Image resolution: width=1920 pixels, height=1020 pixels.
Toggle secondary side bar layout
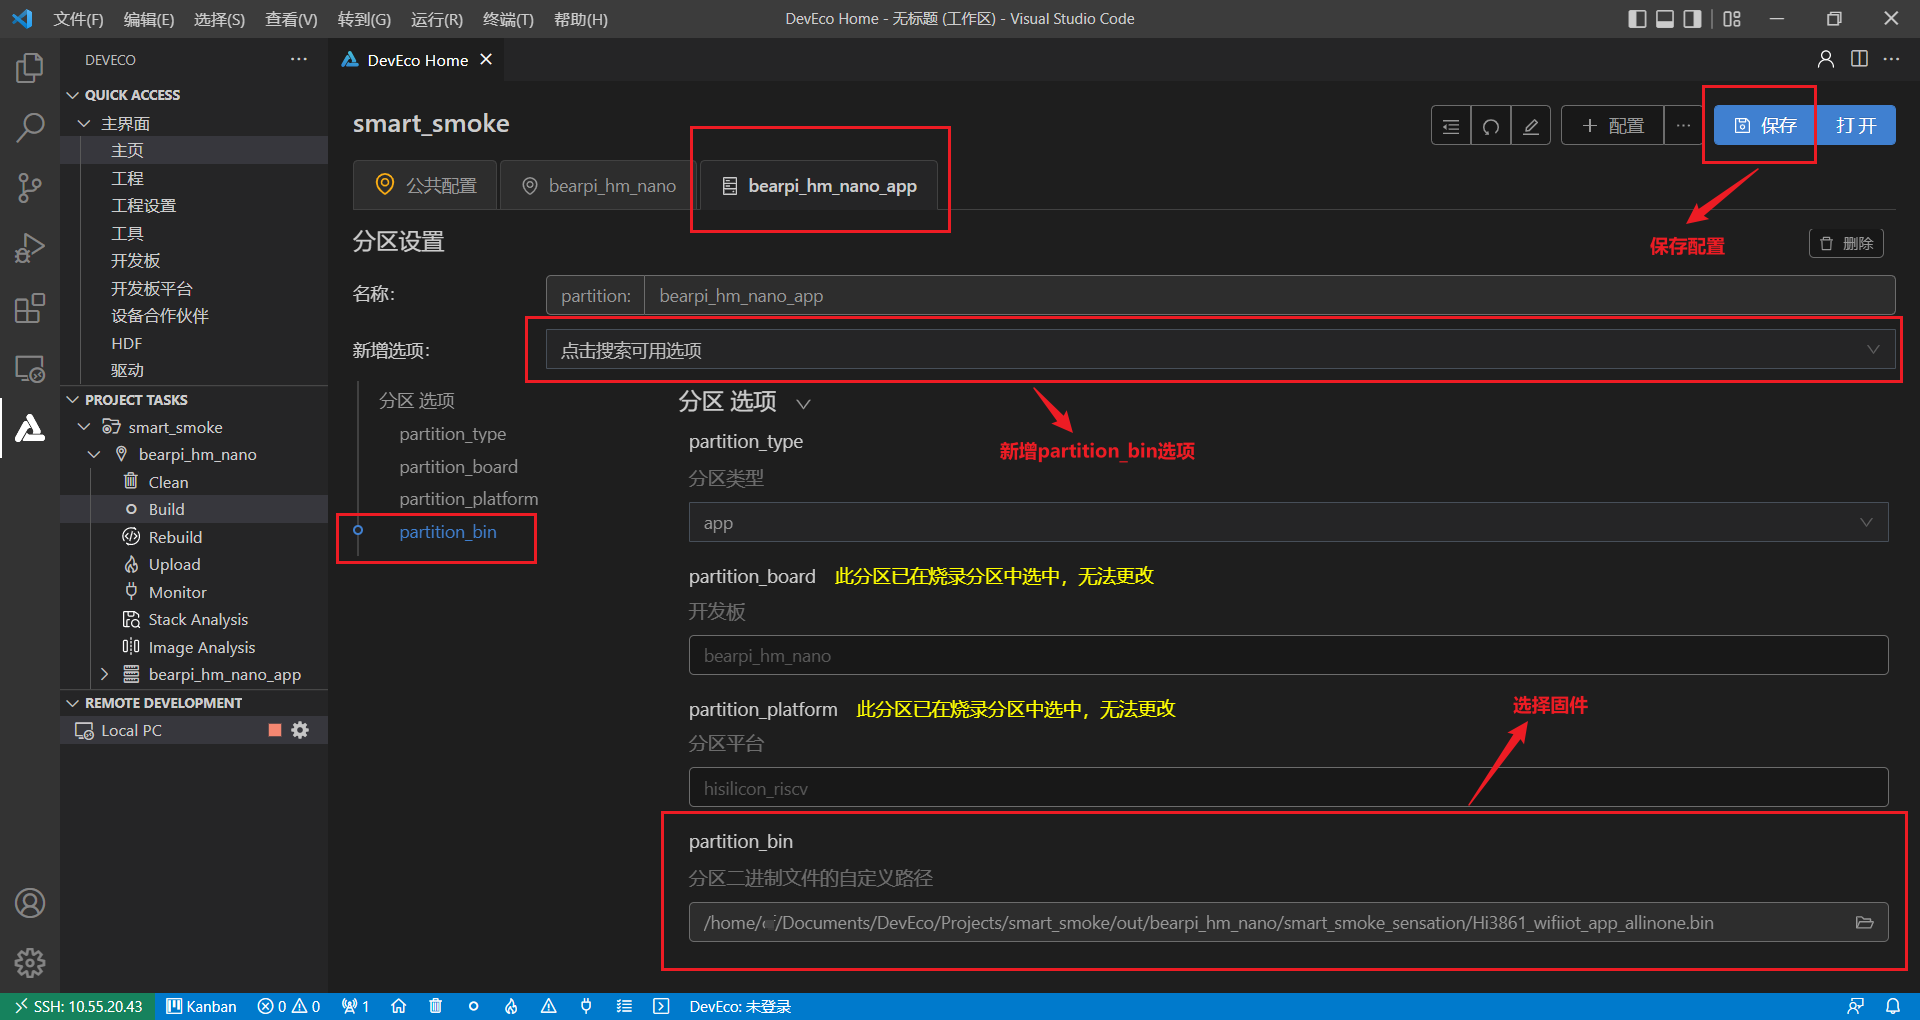click(1692, 19)
